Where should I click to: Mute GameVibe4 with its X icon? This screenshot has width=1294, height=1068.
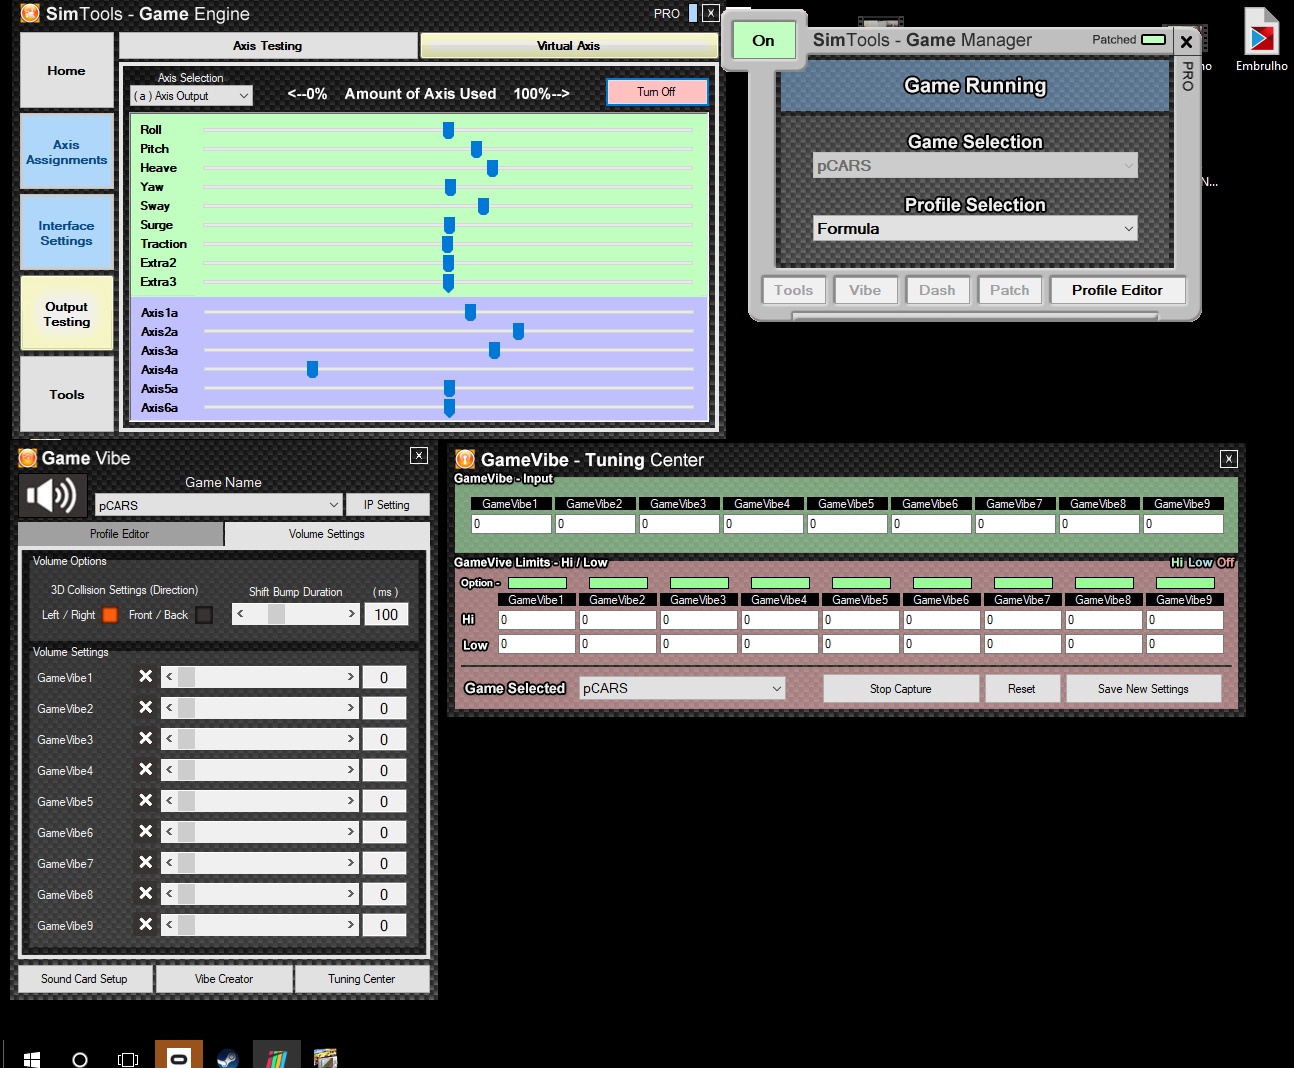146,770
